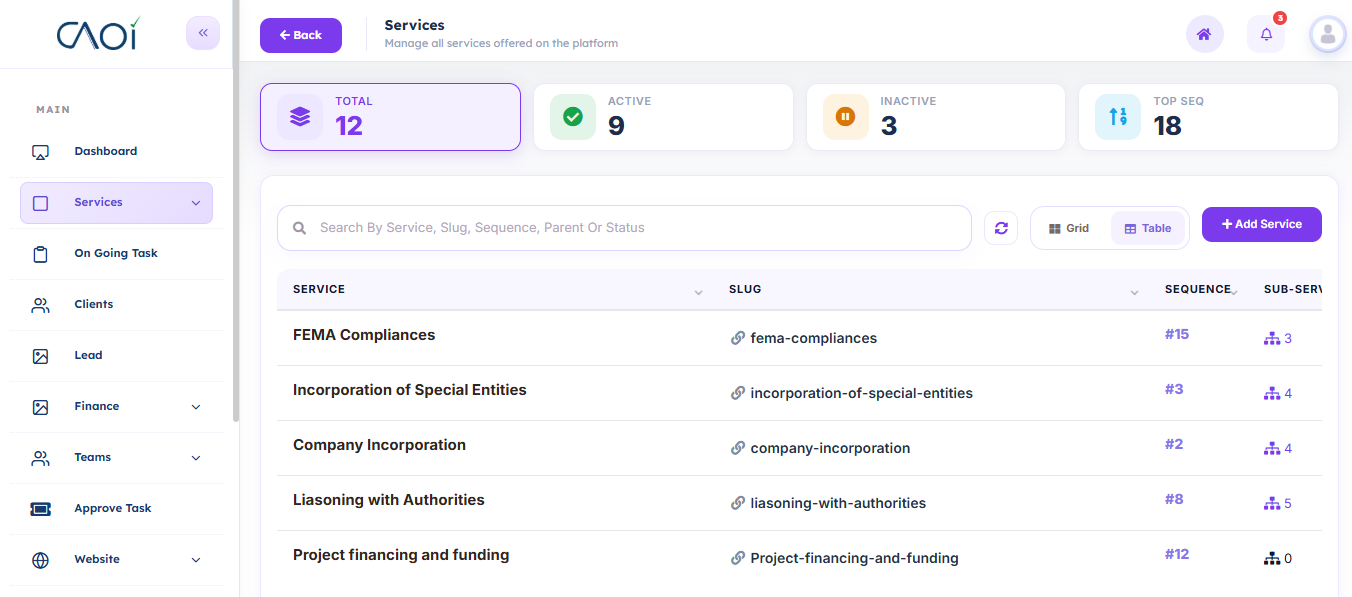Viewport: 1352px width, 597px height.
Task: Click sequence number #15
Action: pyautogui.click(x=1177, y=334)
